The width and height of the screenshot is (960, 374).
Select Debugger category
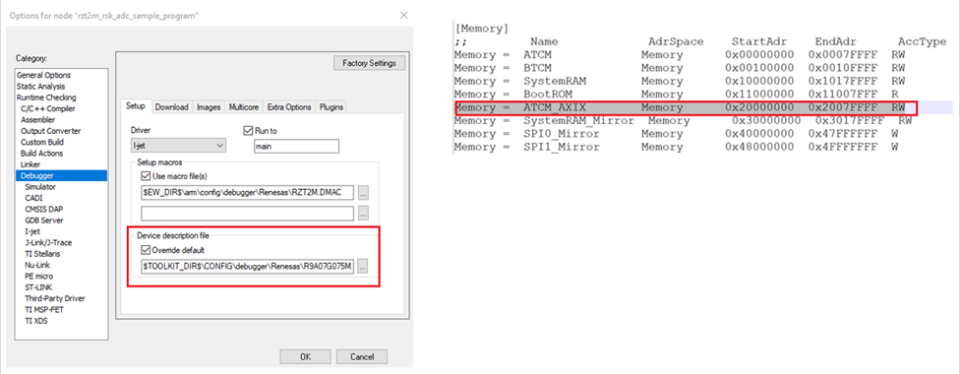(x=61, y=176)
